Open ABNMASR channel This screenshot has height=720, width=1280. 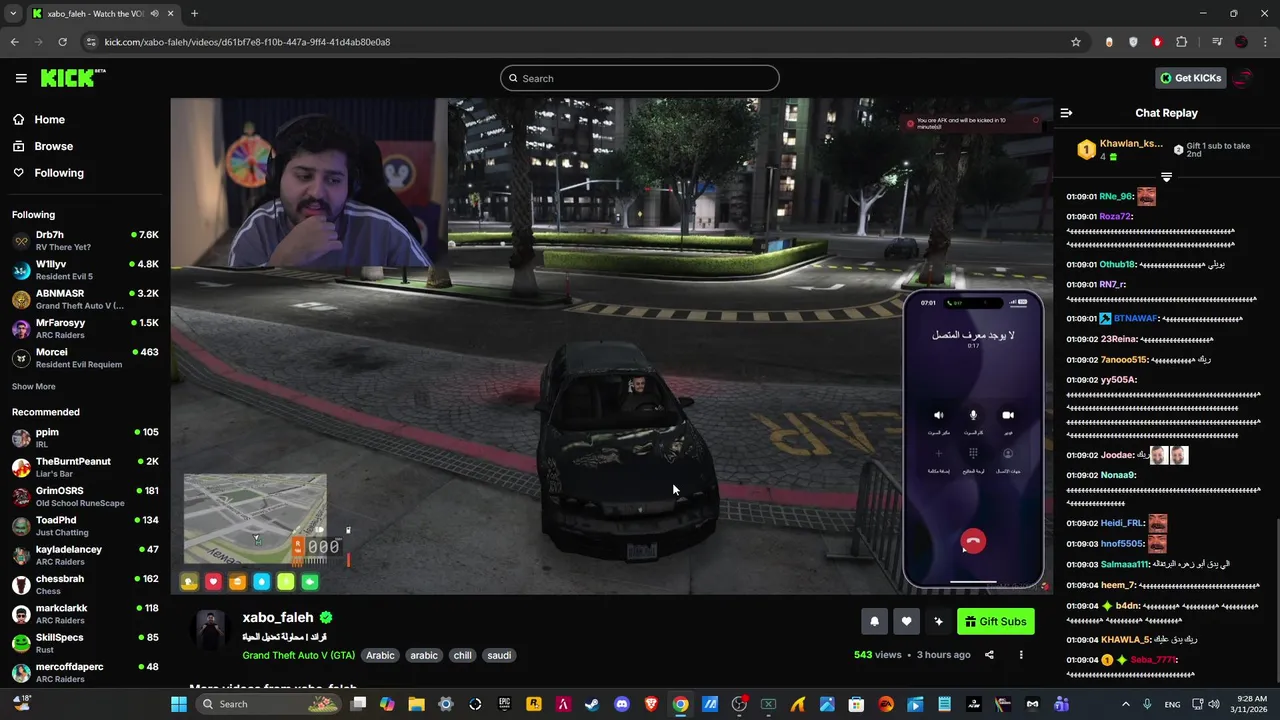(x=85, y=299)
